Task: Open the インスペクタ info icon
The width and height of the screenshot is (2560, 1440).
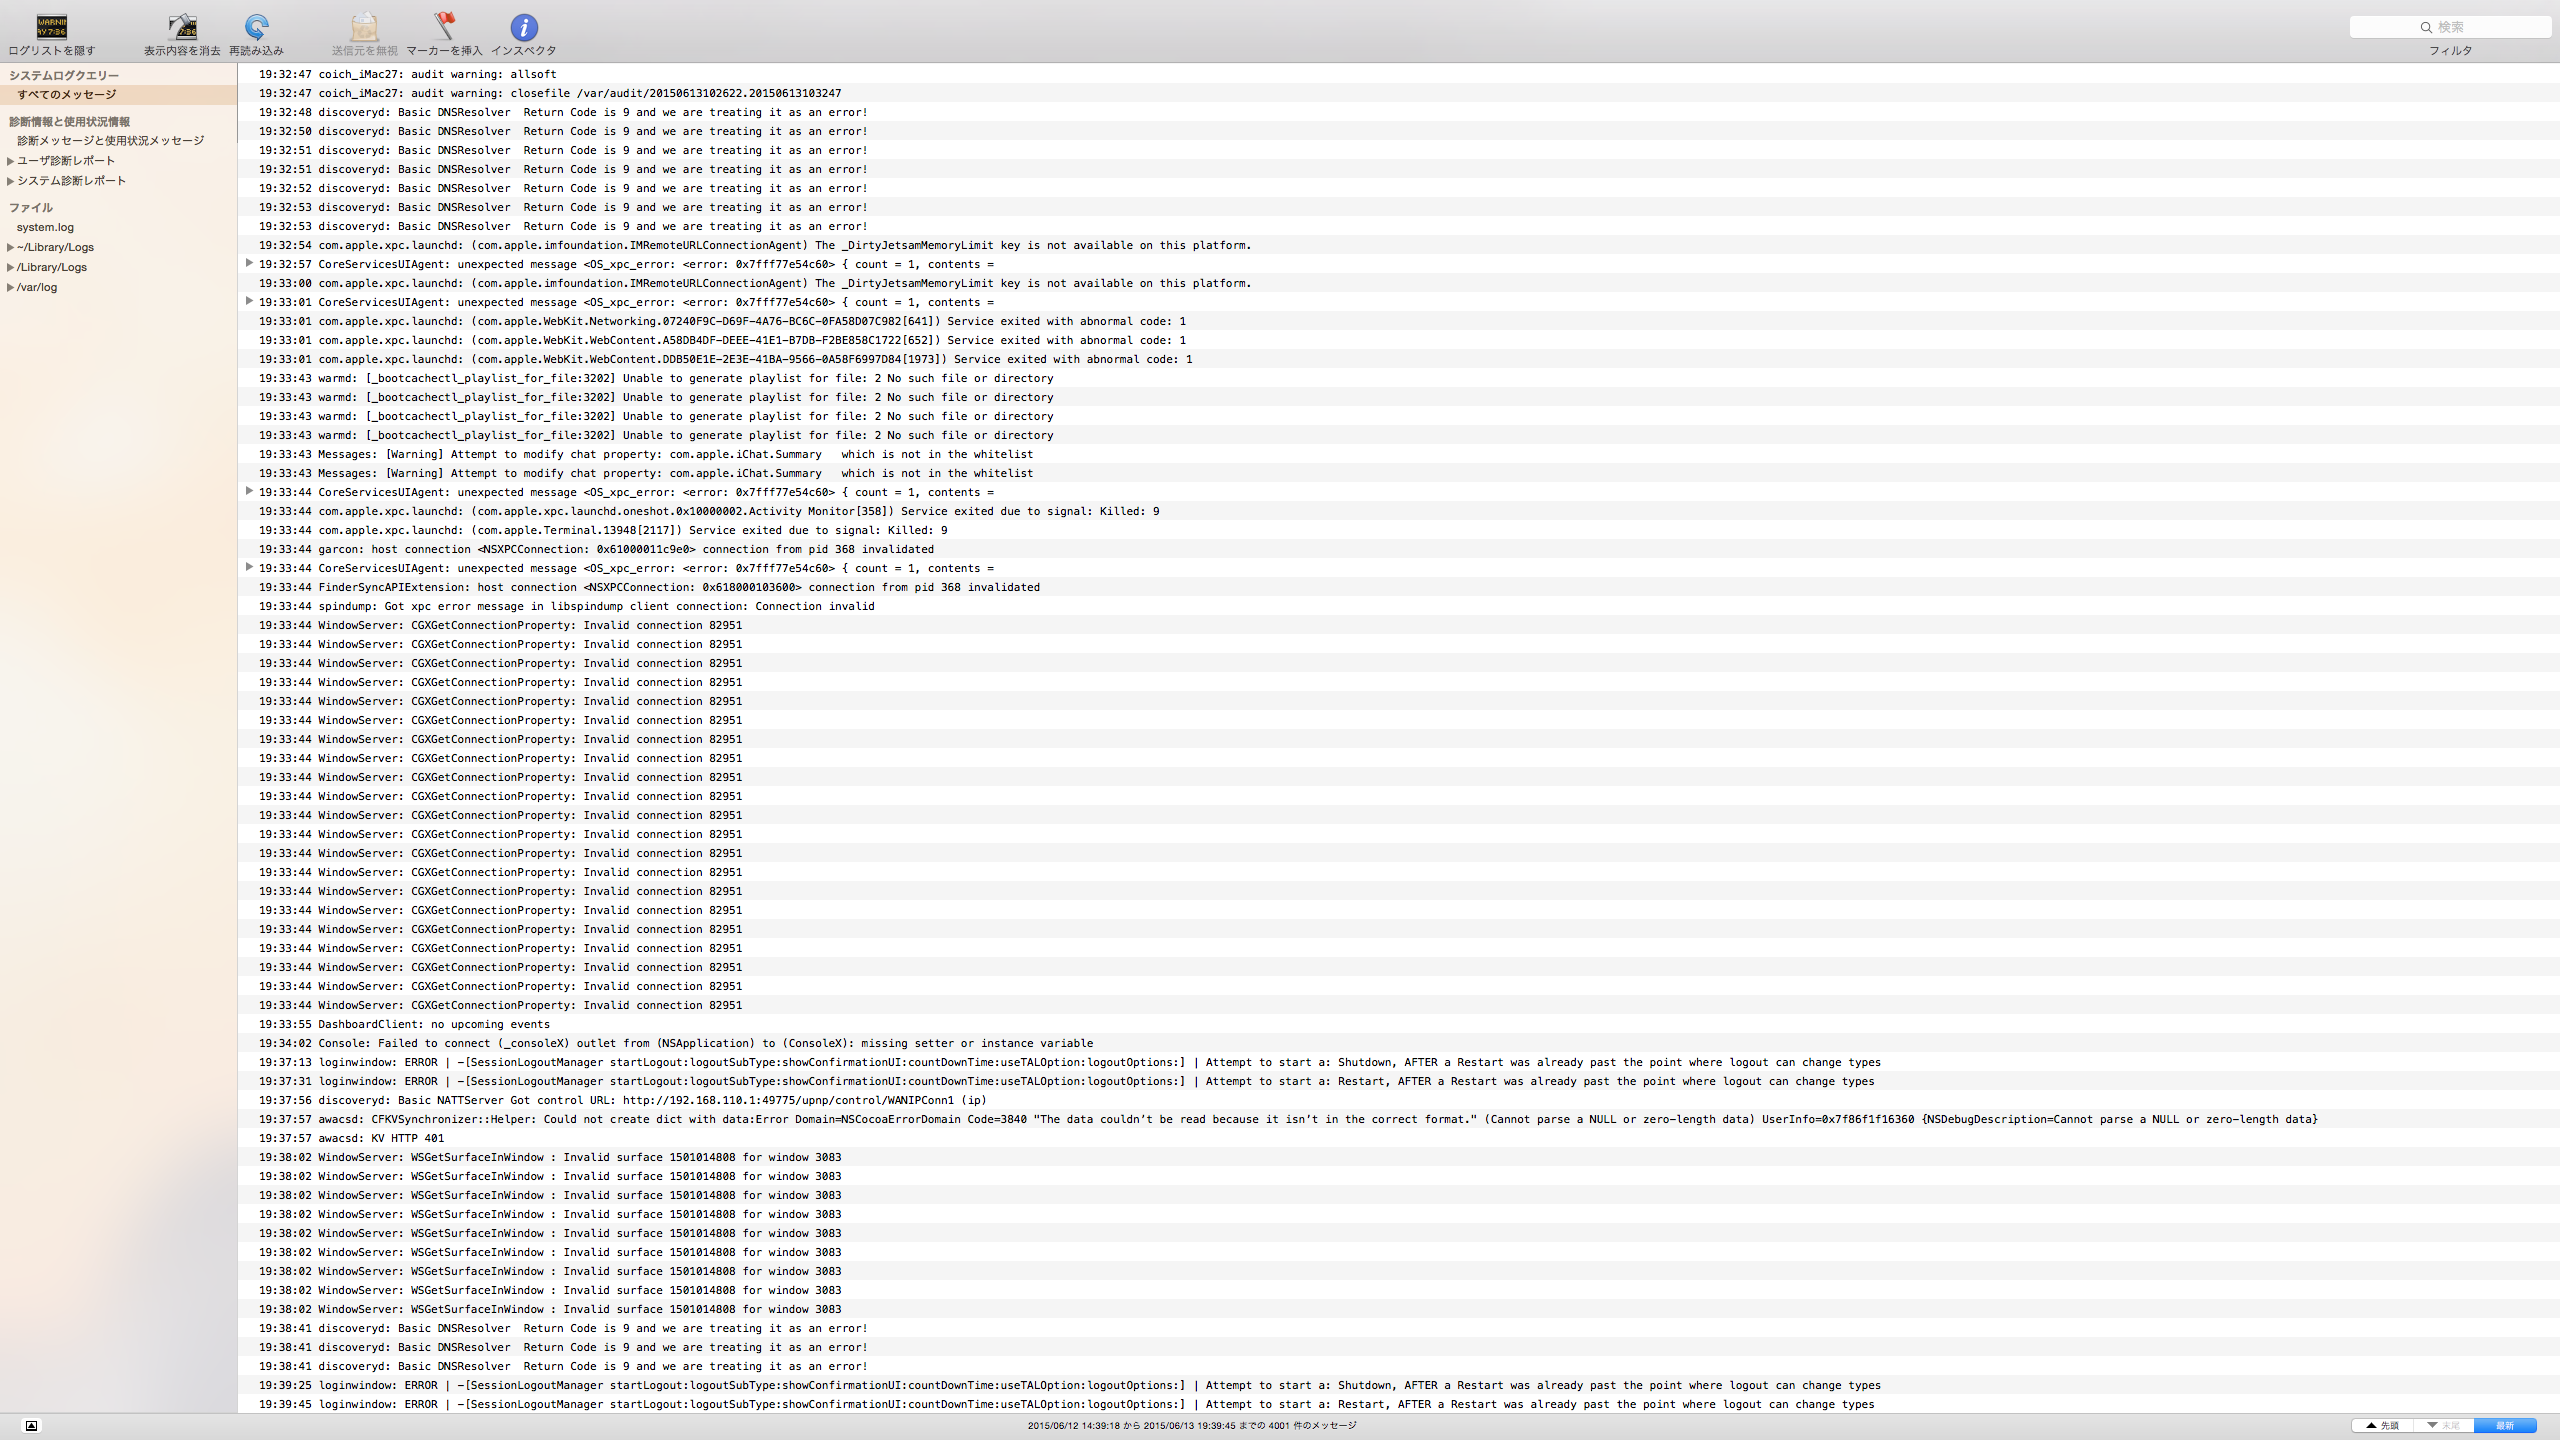Action: point(523,27)
